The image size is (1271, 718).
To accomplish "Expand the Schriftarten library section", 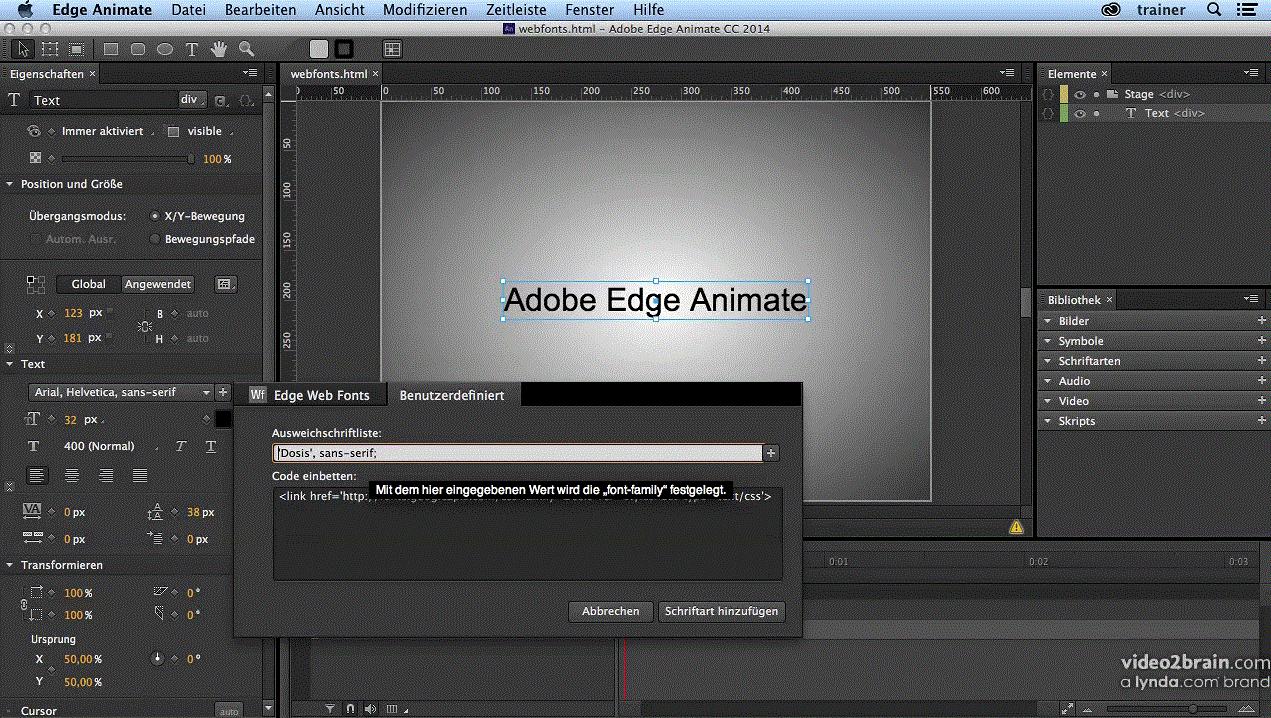I will (x=1047, y=361).
